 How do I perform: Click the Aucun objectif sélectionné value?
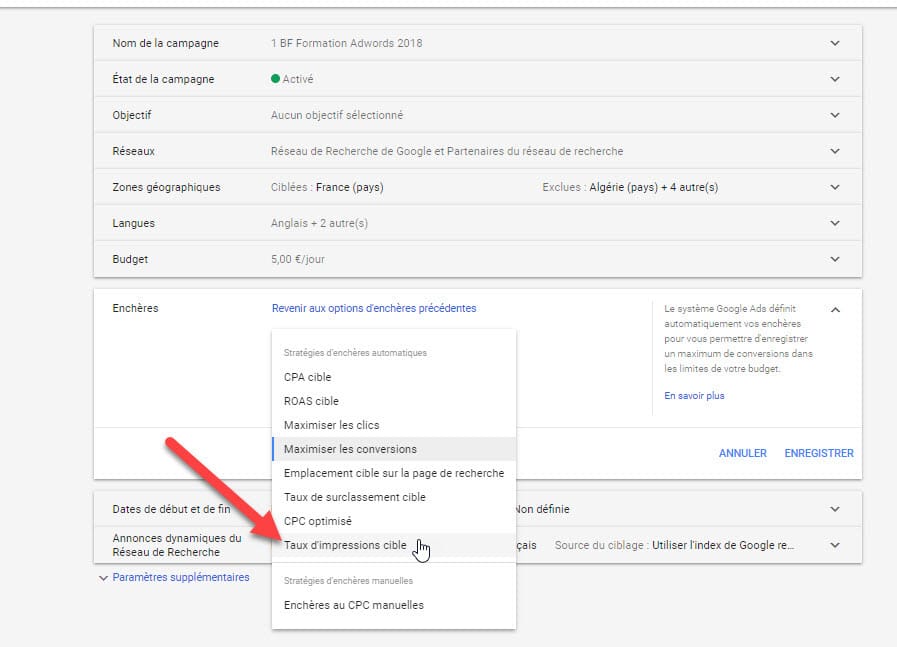pos(337,115)
